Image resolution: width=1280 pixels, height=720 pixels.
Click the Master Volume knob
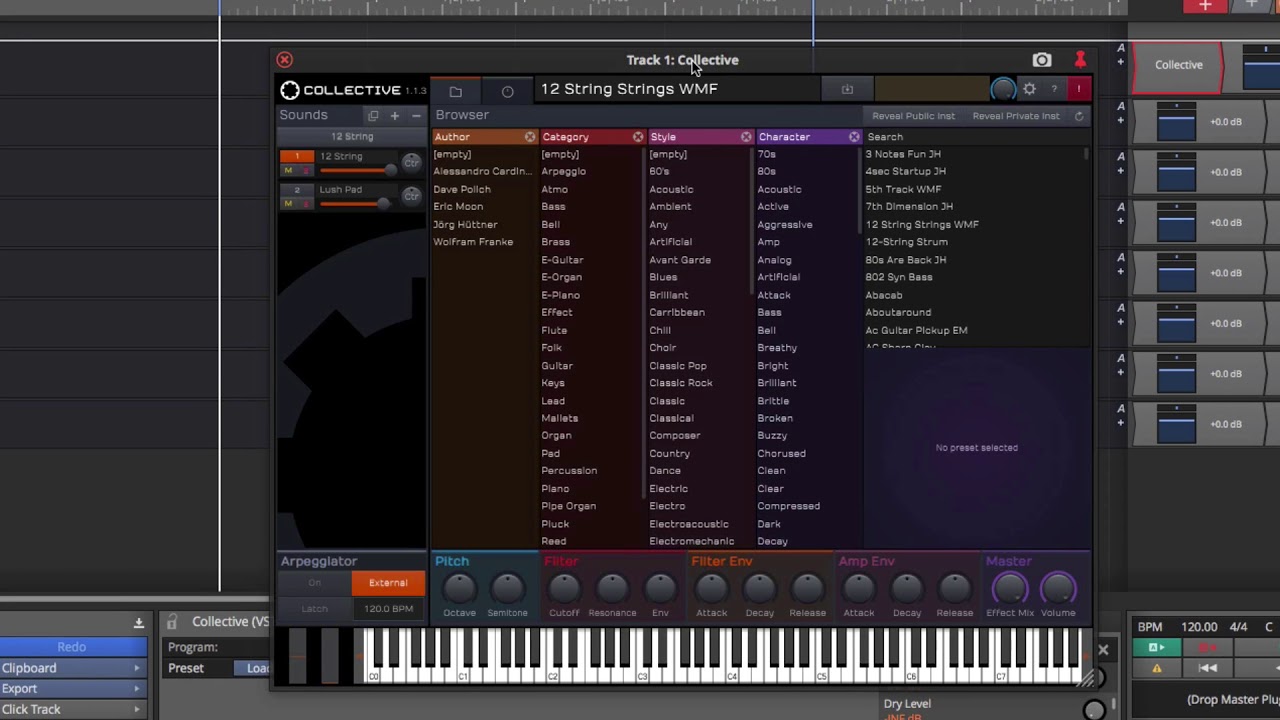pos(1058,589)
